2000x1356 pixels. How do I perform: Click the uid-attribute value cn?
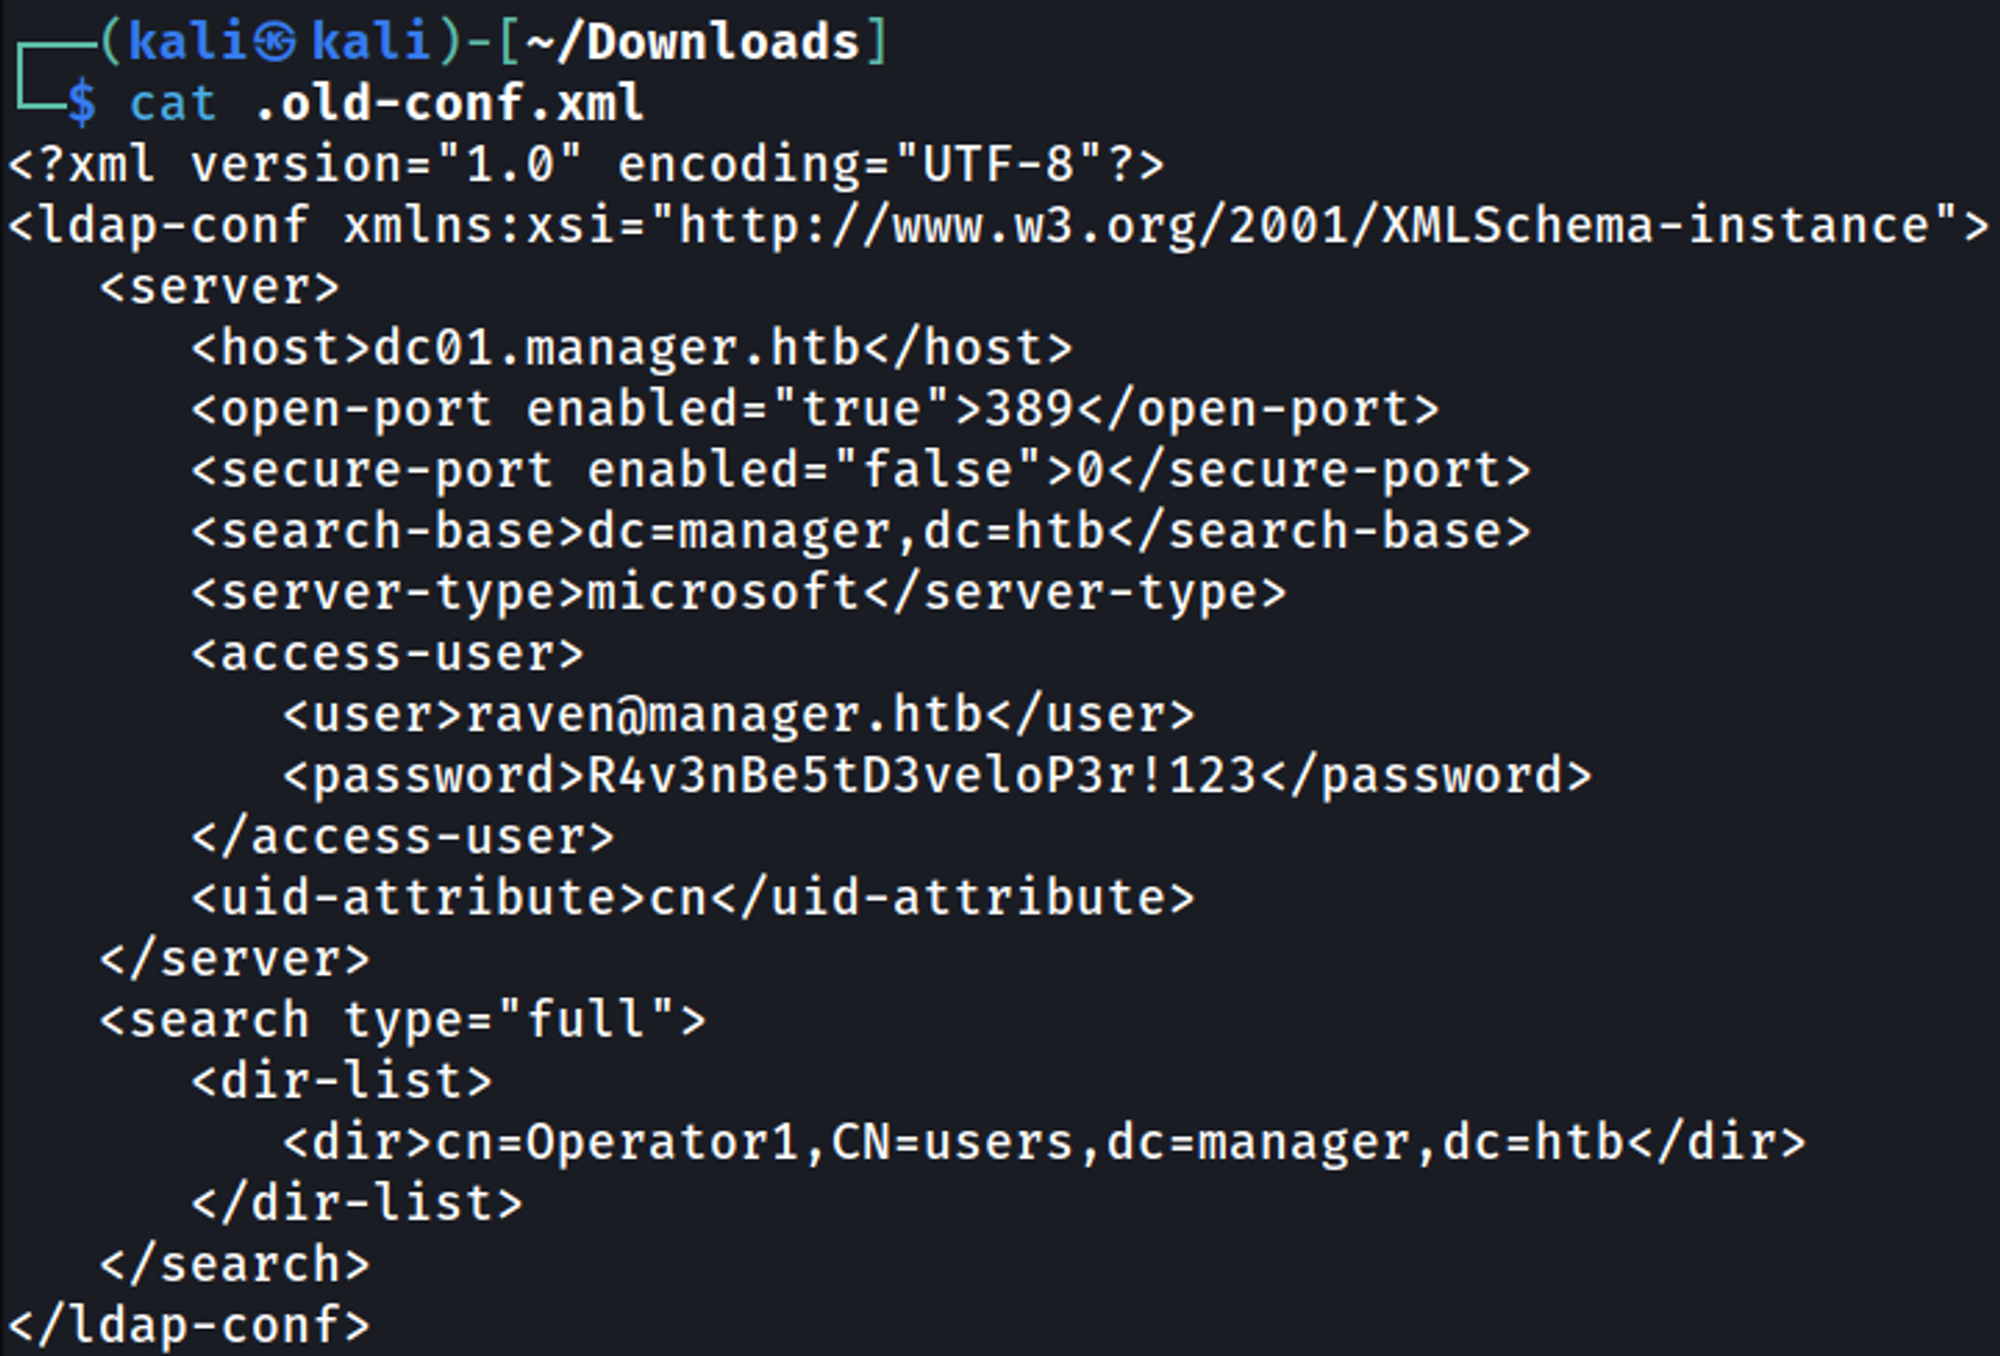[x=679, y=898]
